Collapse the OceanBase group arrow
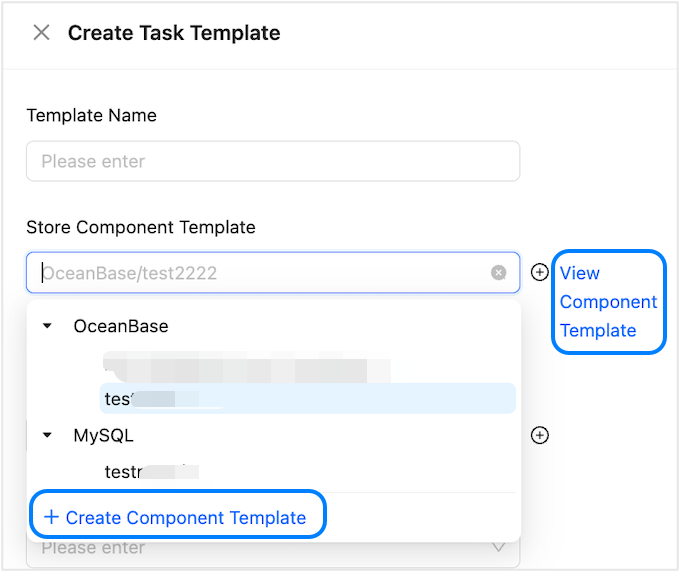 coord(47,327)
